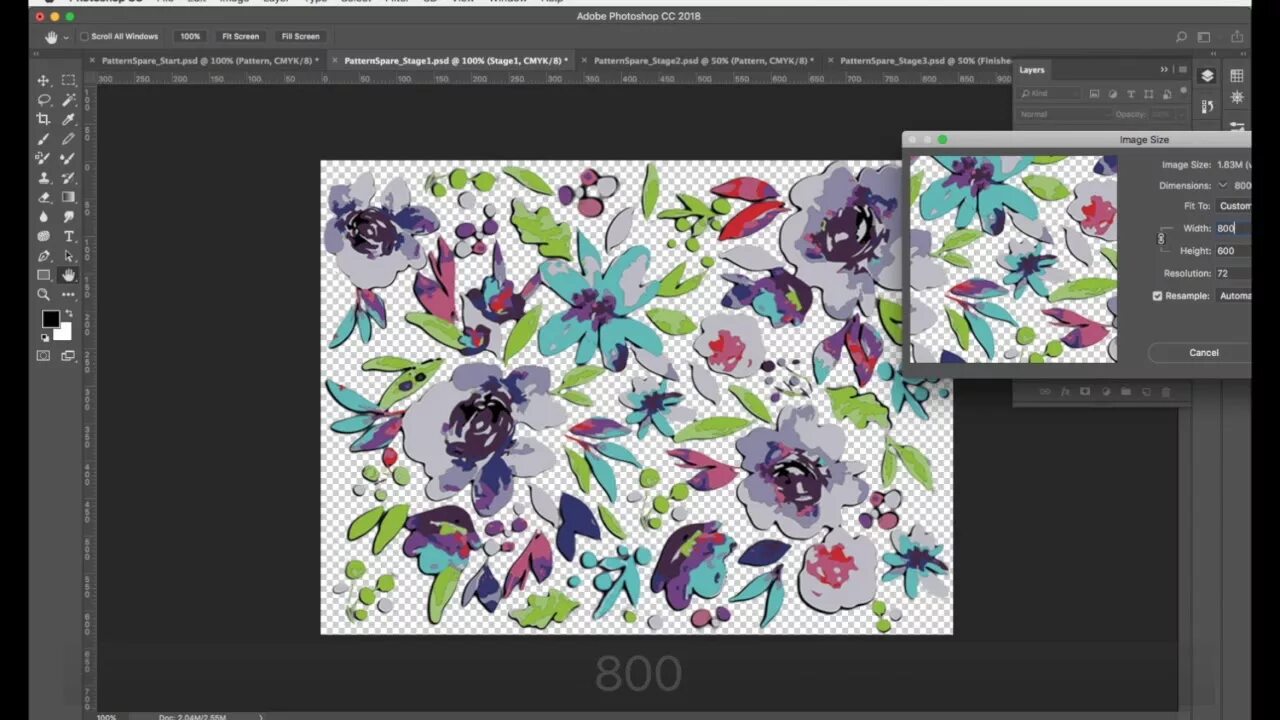Click the 100% zoom button

coord(190,37)
